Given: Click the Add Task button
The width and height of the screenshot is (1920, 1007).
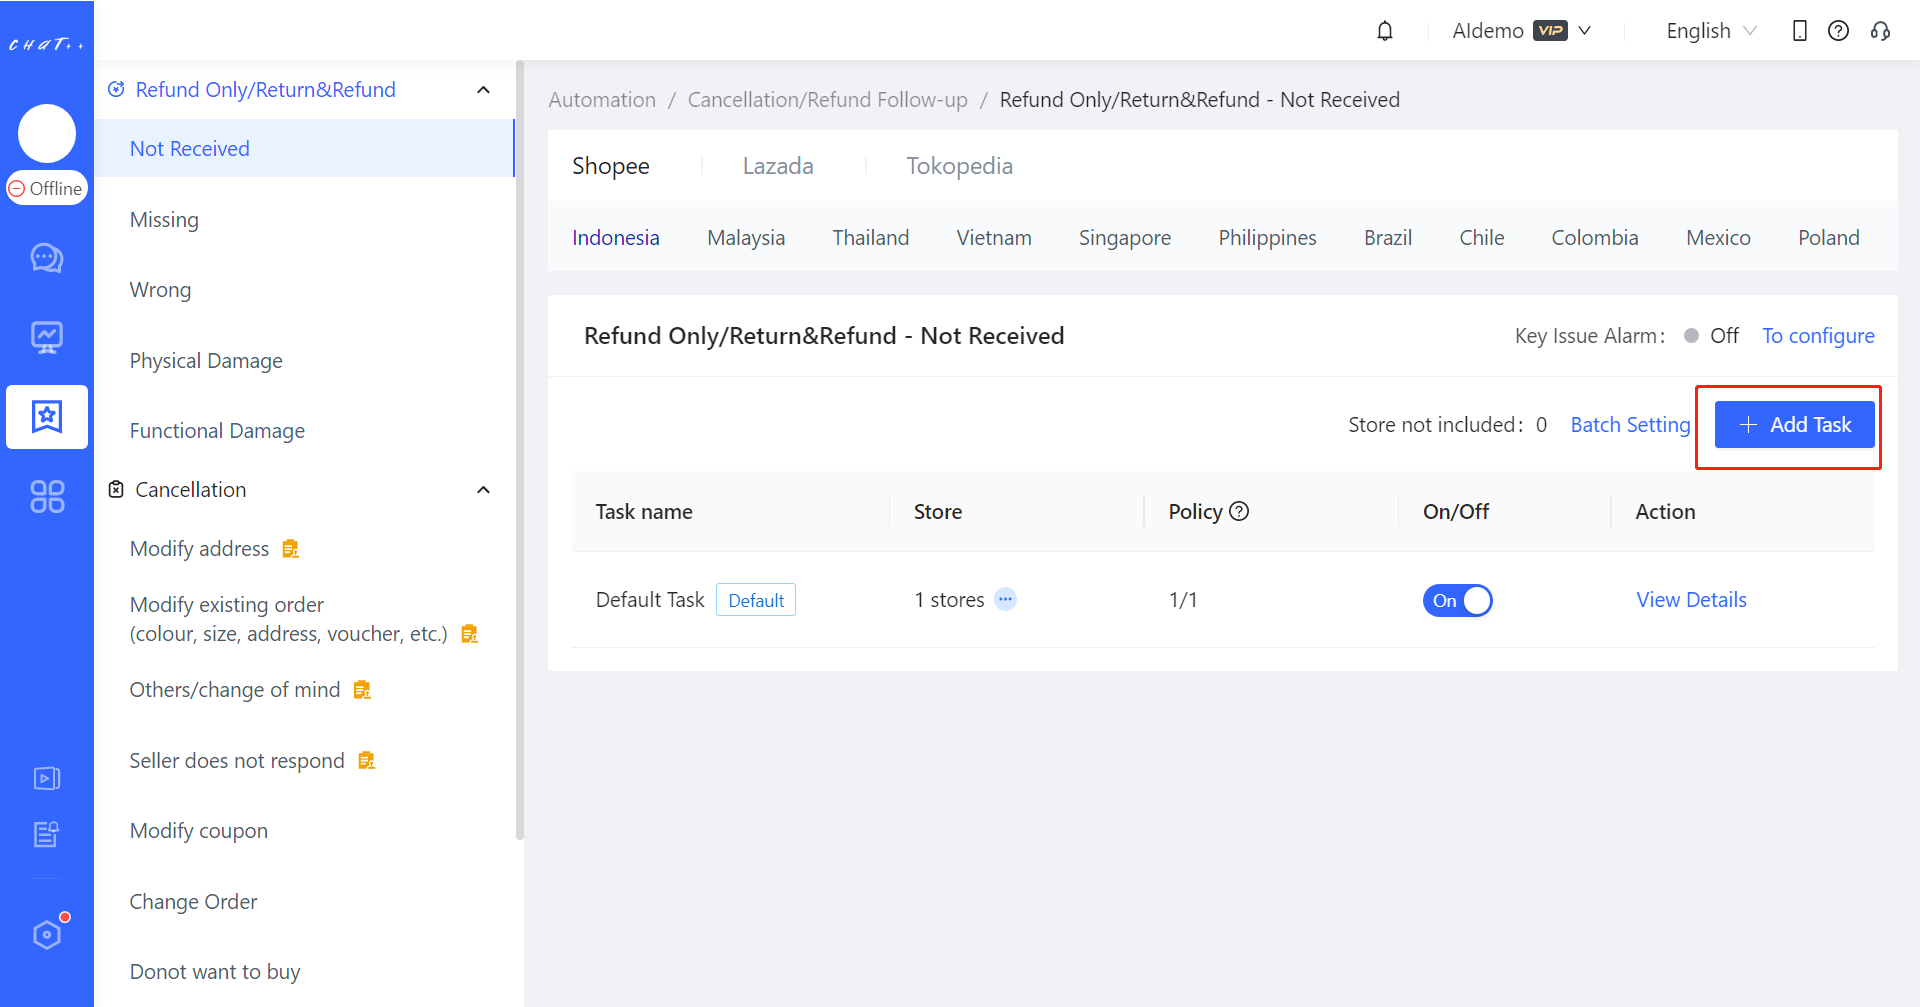Looking at the screenshot, I should 1795,425.
